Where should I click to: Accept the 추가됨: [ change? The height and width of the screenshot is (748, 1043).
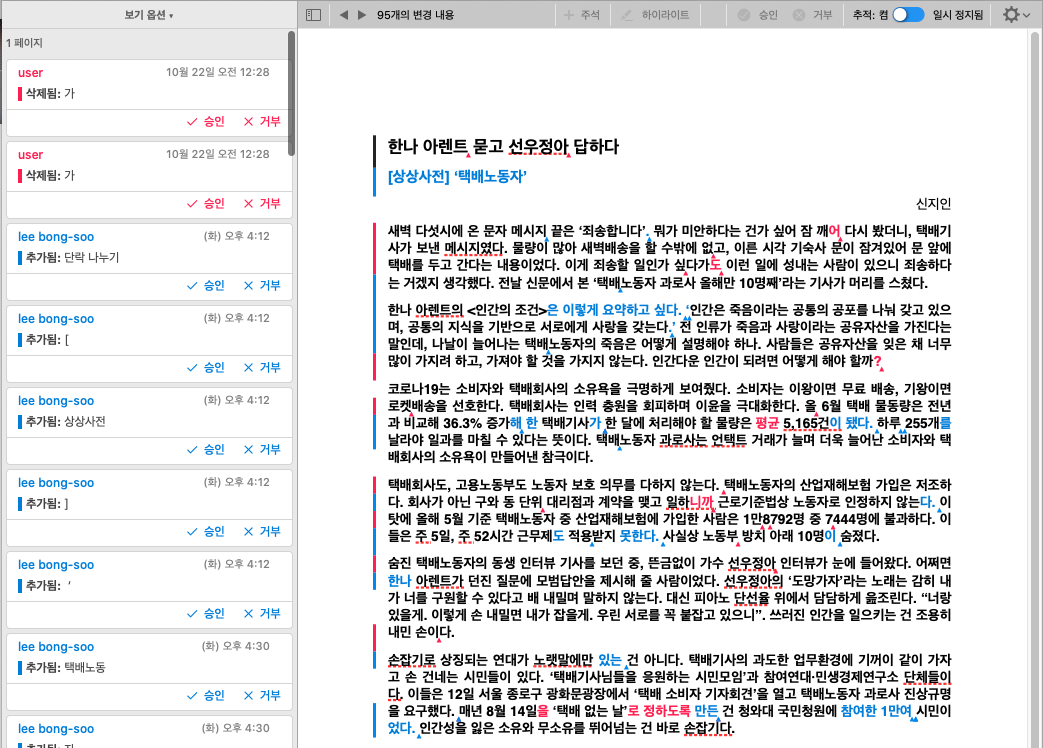point(206,367)
